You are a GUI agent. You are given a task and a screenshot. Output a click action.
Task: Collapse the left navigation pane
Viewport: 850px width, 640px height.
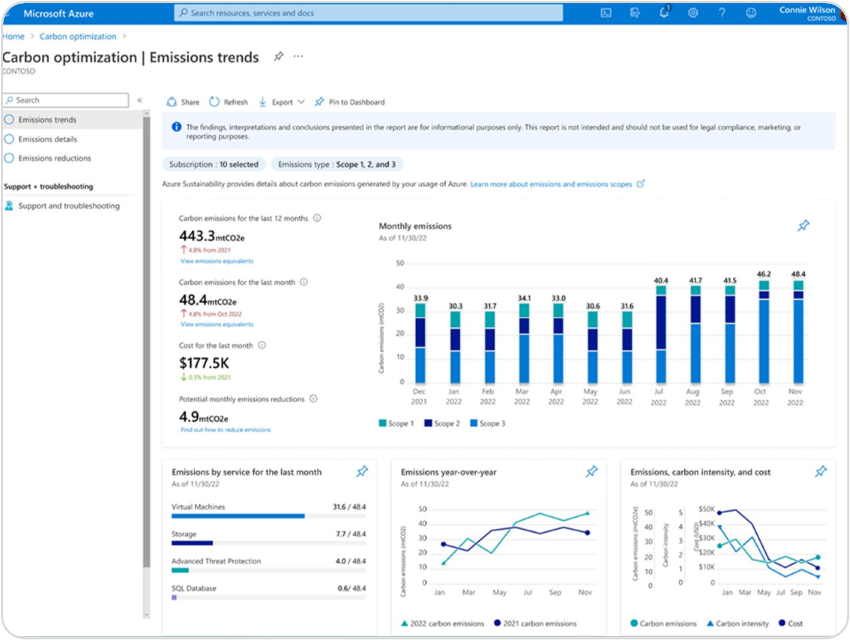[x=139, y=100]
